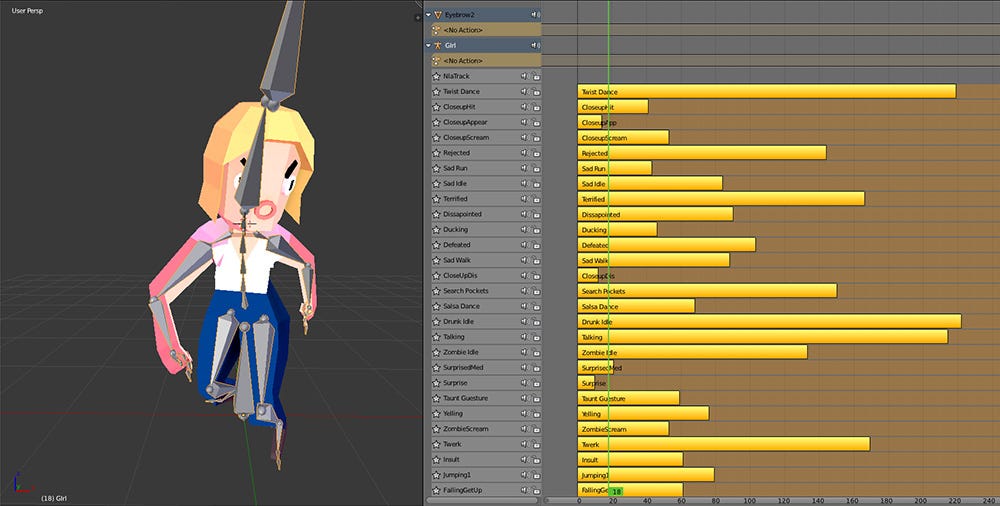Image resolution: width=1000 pixels, height=506 pixels.
Task: Lock the Taunt Guesture track
Action: [x=536, y=398]
